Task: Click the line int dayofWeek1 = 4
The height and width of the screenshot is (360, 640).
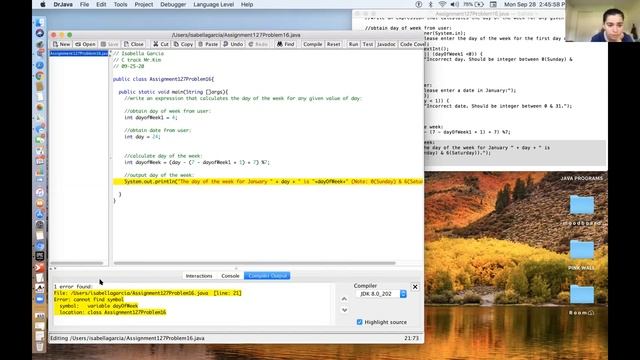Action: pos(151,118)
